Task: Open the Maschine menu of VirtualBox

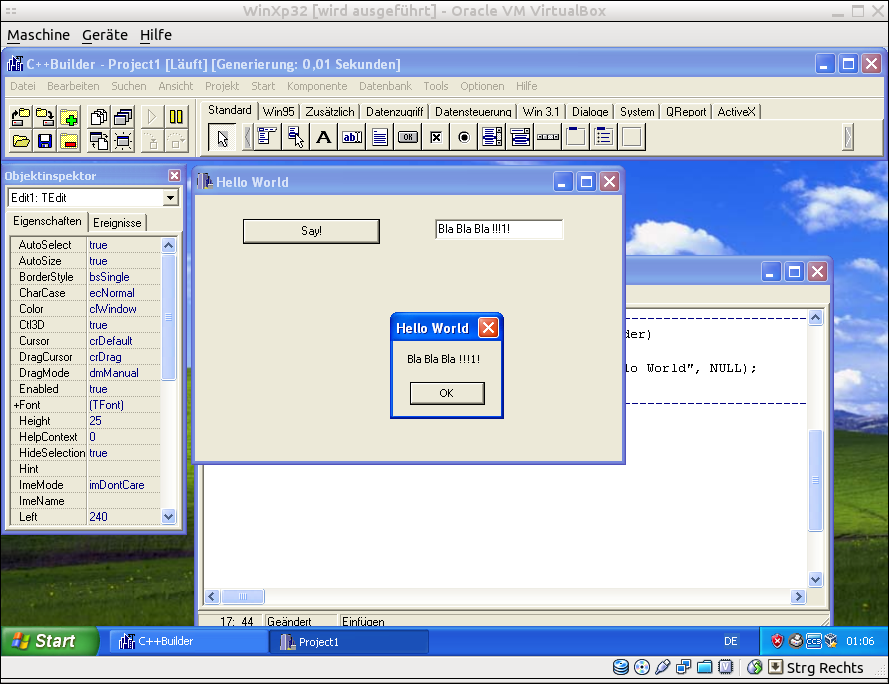Action: click(39, 35)
